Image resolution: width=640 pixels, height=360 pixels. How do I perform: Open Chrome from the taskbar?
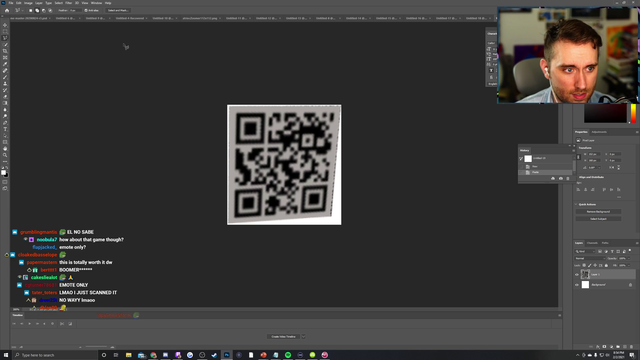(153, 355)
